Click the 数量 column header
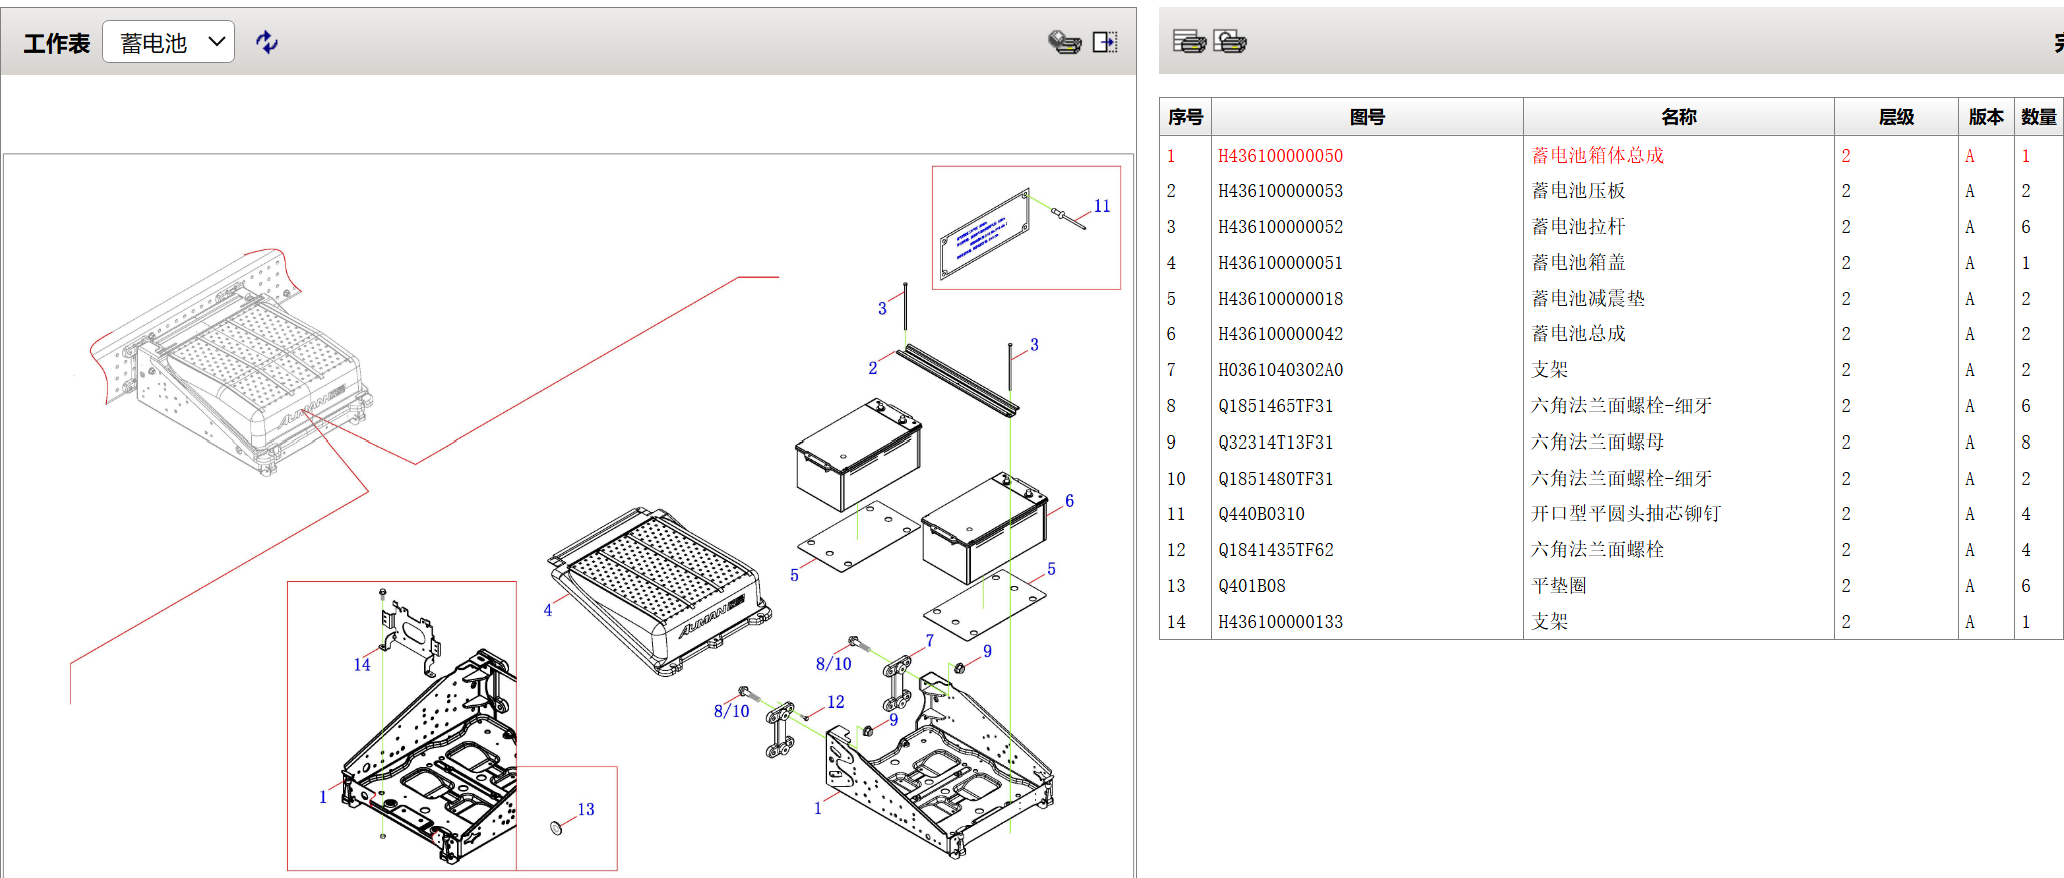 (2038, 117)
